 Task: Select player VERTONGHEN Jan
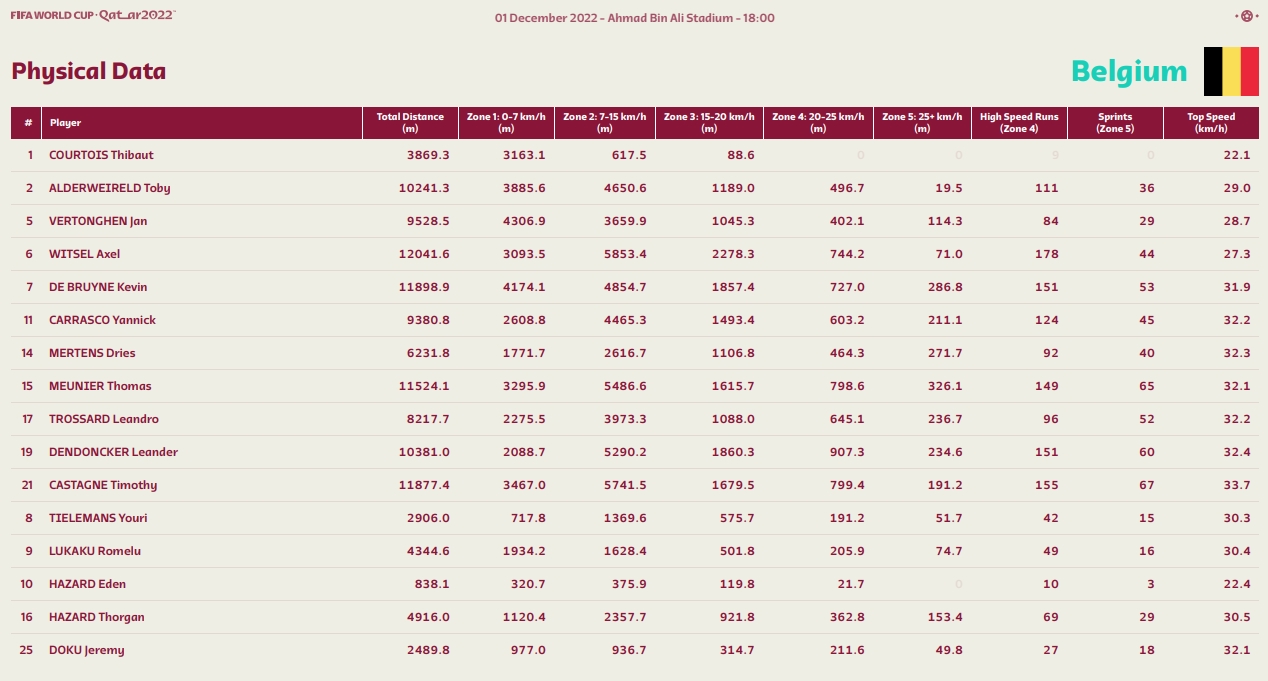click(98, 221)
